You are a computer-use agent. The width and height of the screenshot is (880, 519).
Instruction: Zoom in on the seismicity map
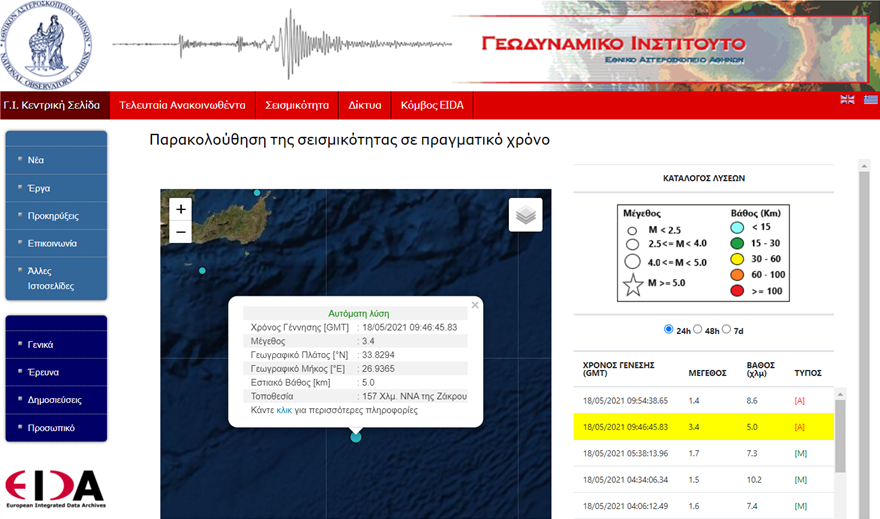tap(180, 209)
